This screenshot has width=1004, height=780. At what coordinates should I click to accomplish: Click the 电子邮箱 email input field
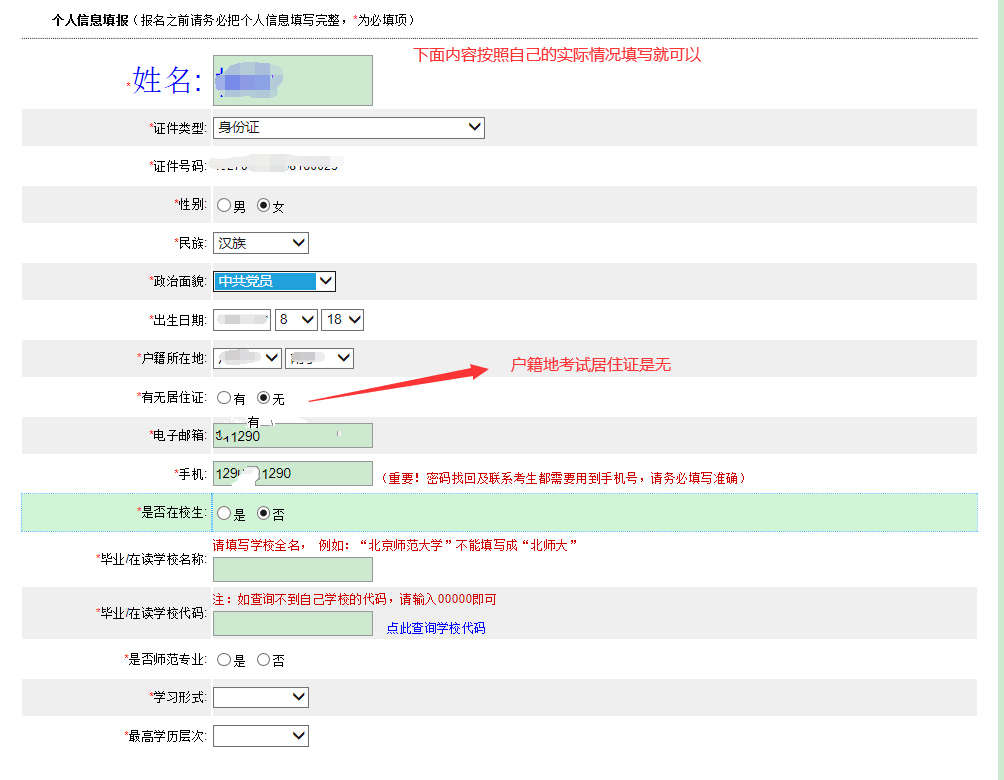292,435
